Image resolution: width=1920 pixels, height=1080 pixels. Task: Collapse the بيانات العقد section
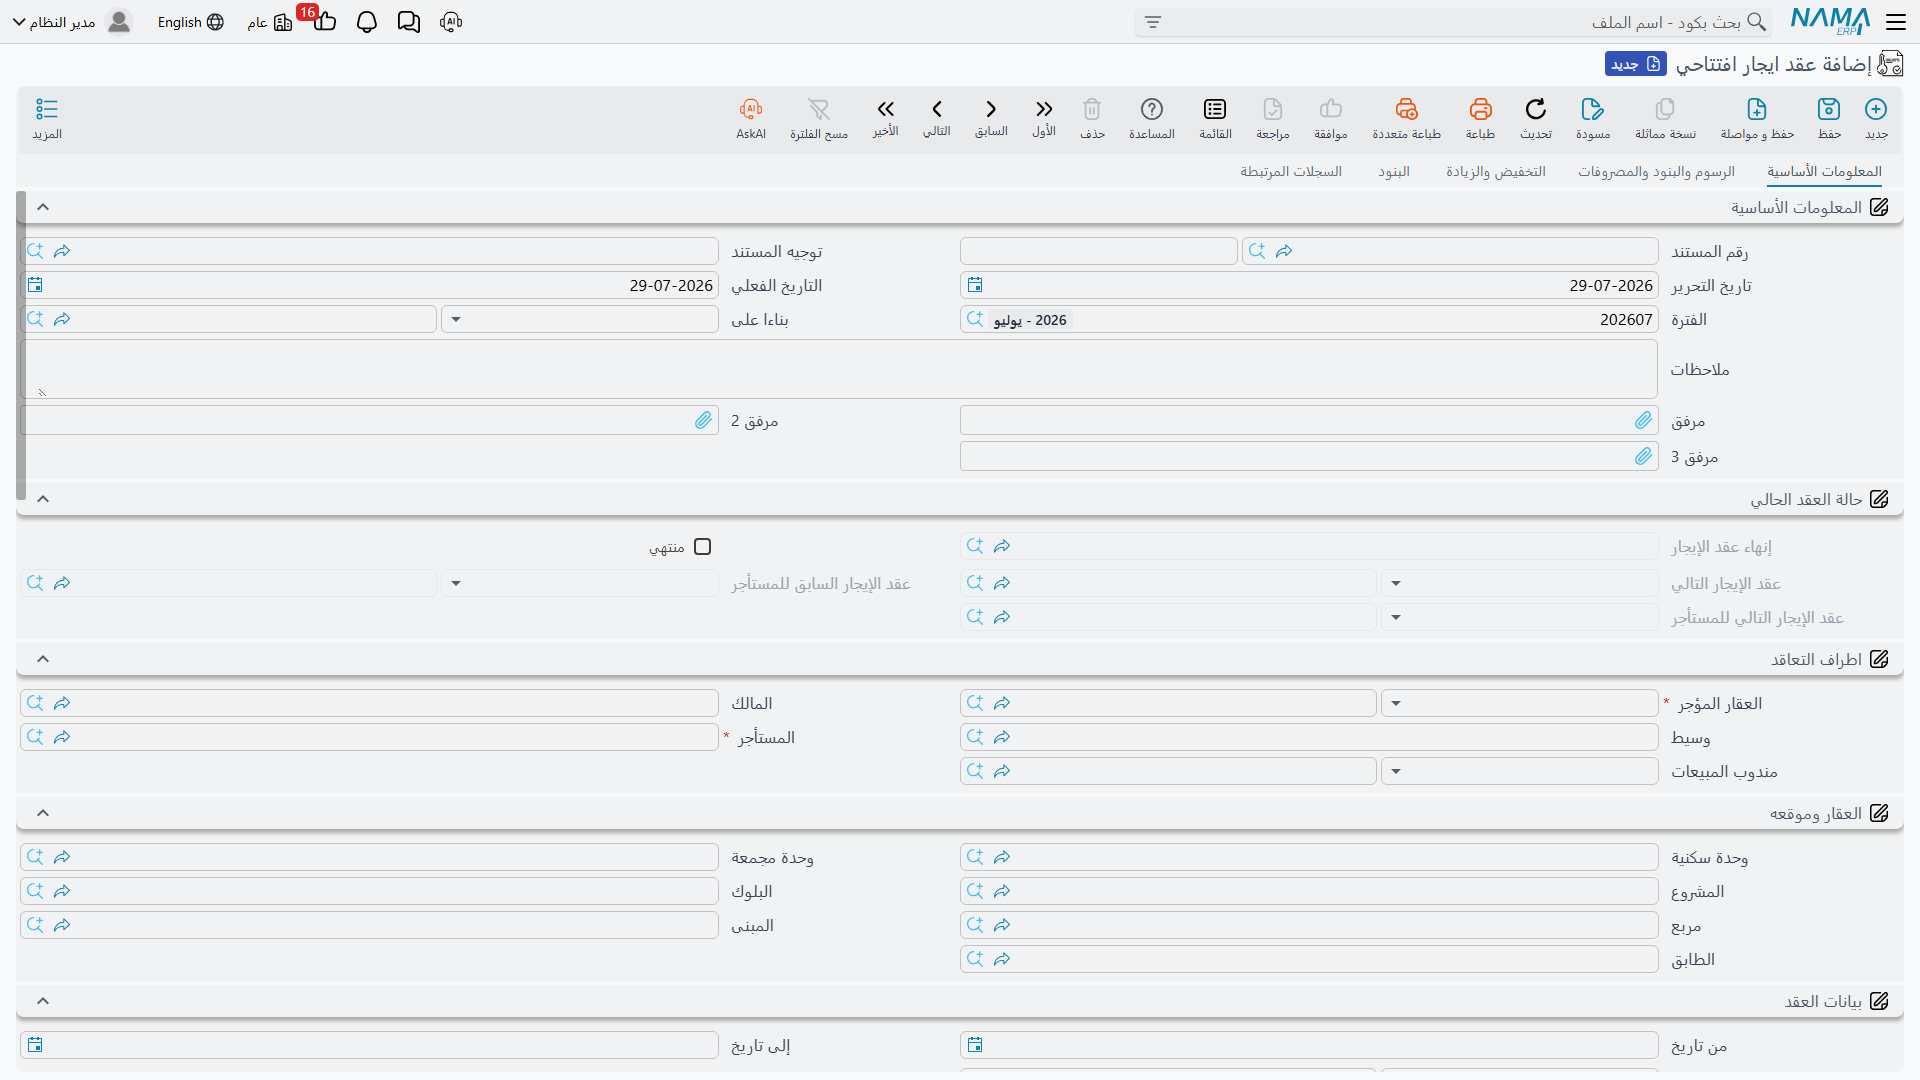coord(43,1001)
